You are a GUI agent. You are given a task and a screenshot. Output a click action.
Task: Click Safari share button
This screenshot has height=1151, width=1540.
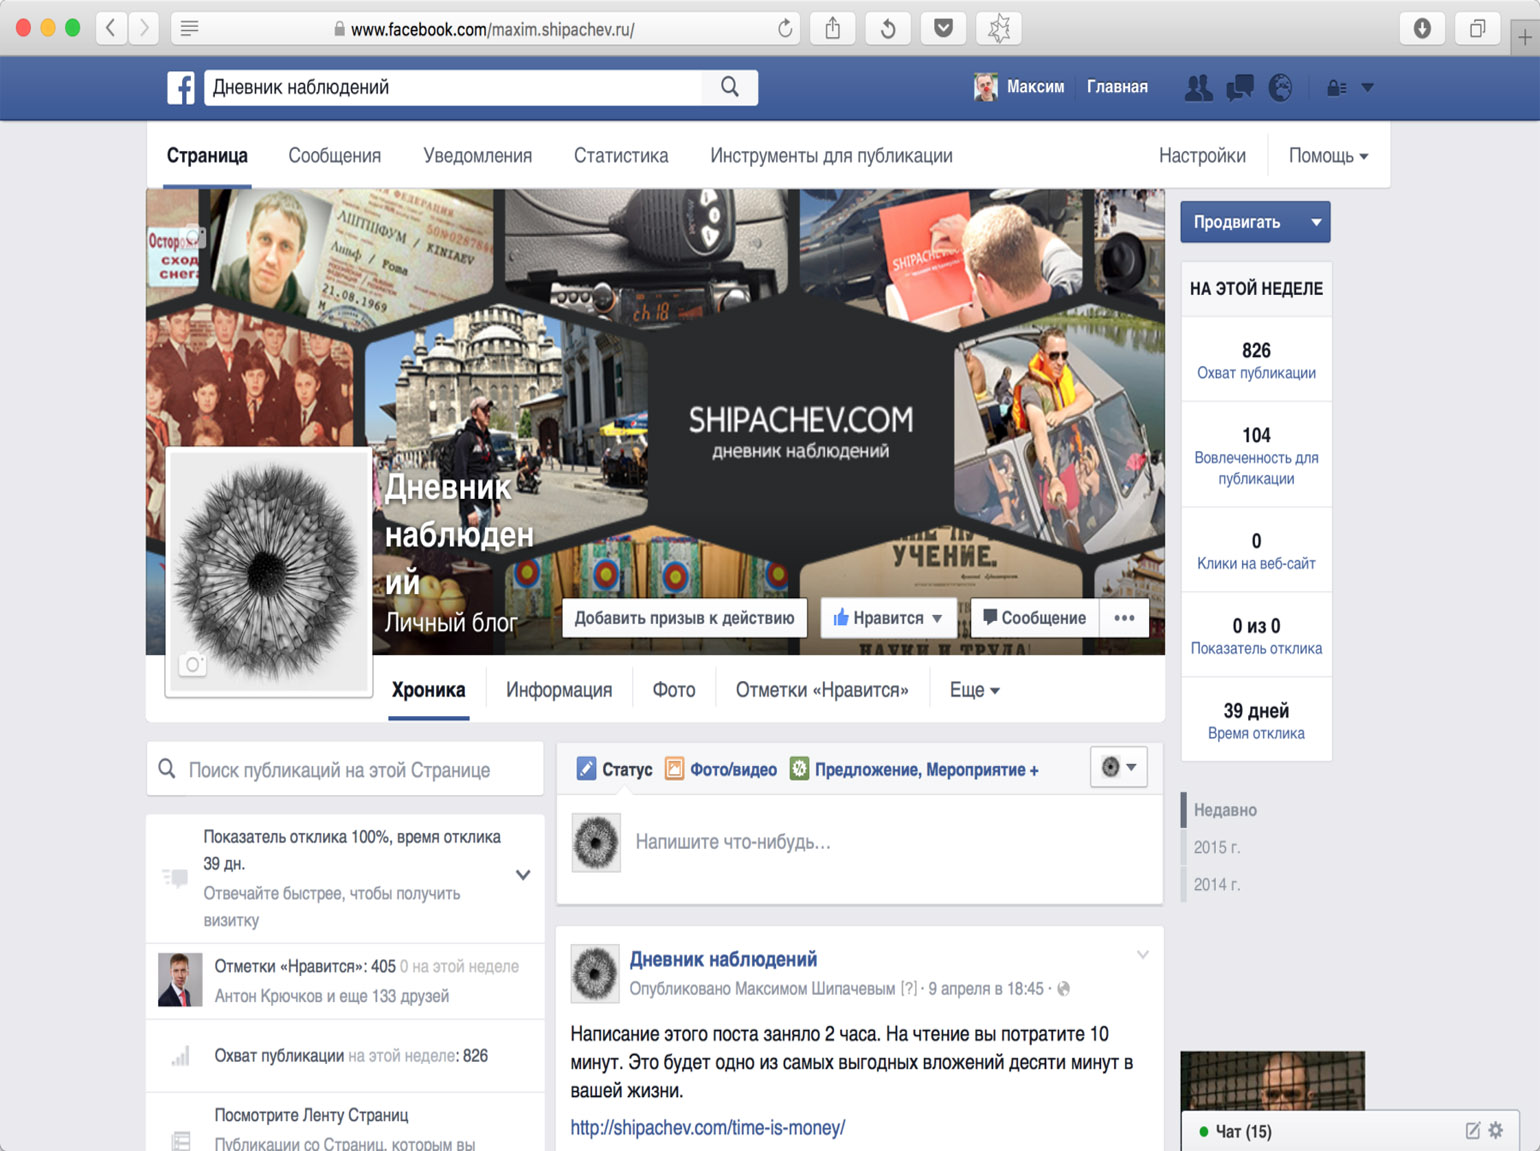833,29
